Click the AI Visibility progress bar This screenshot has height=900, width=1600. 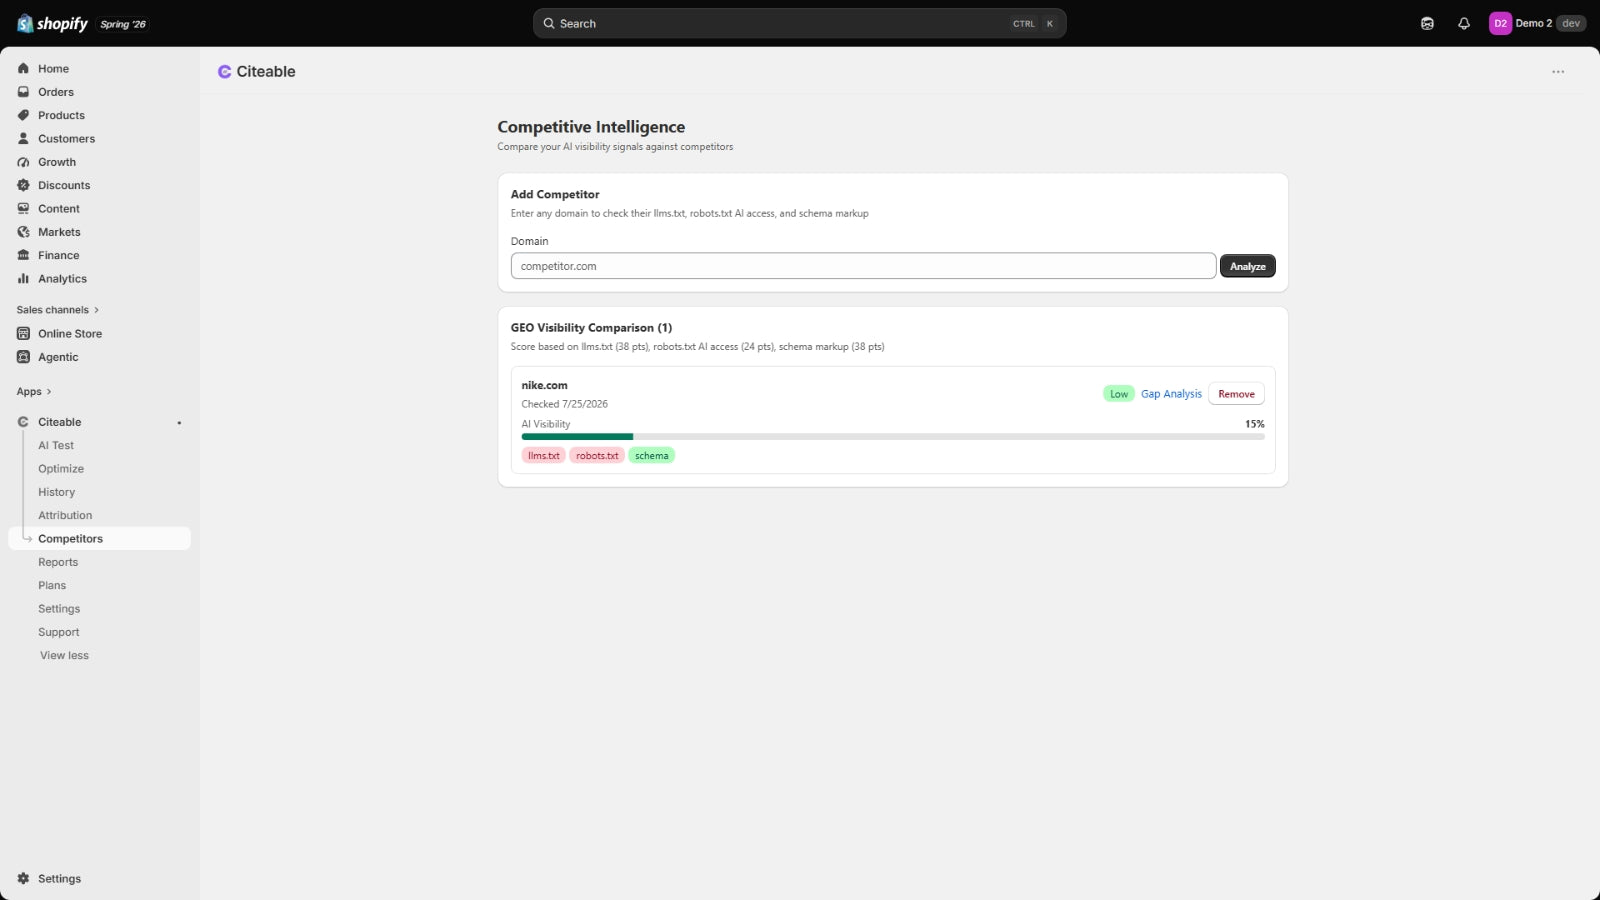coord(892,437)
